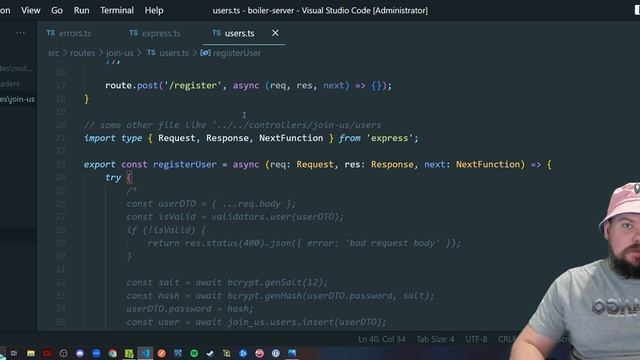Click the try keyword in the editor

click(113, 178)
